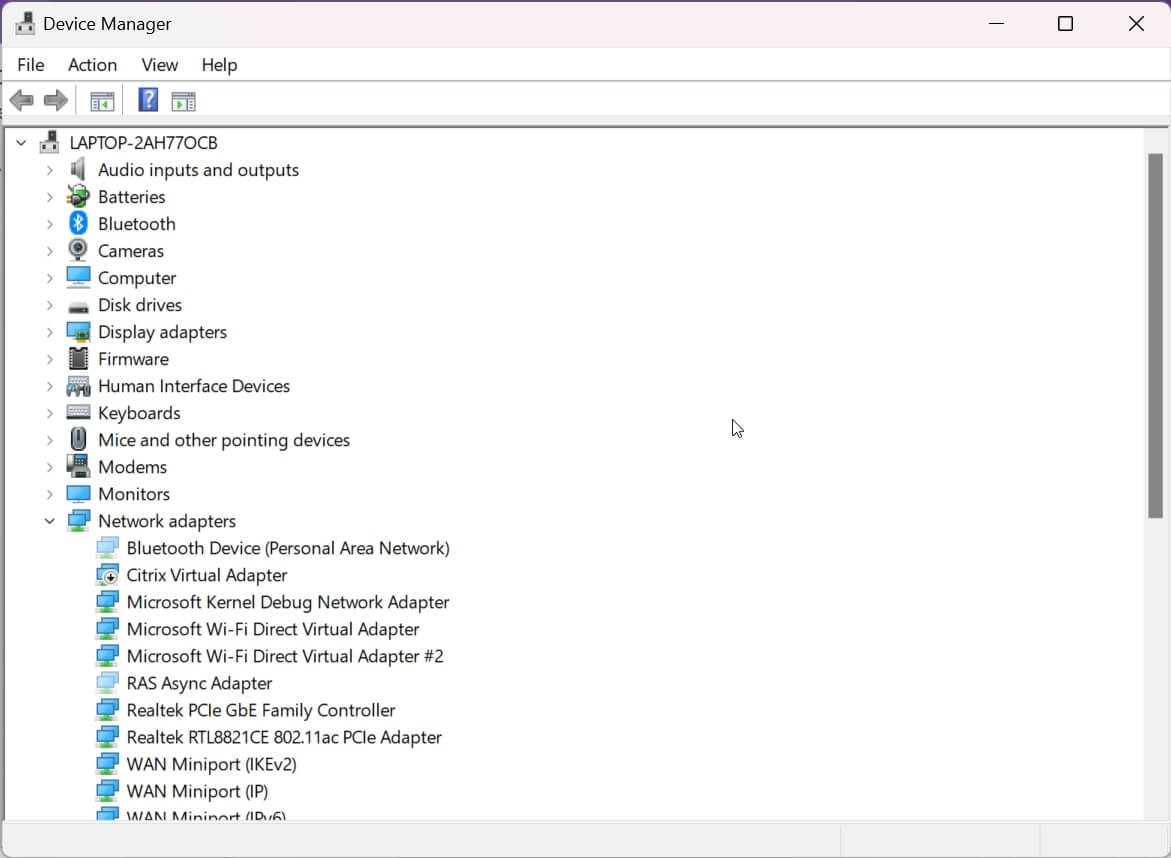1171x858 pixels.
Task: Click the Back arrow toolbar icon
Action: tap(22, 100)
